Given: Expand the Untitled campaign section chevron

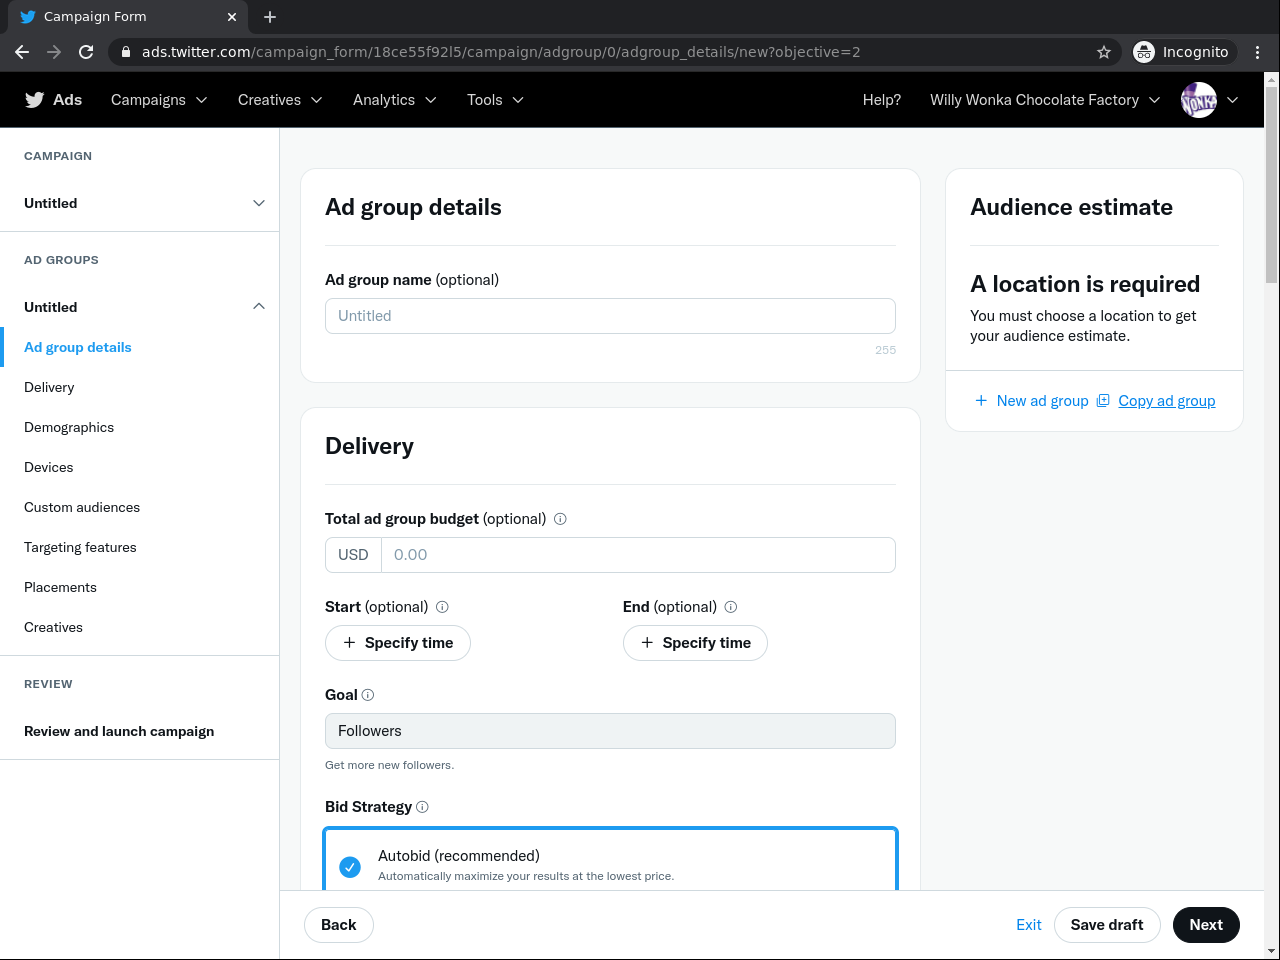Looking at the screenshot, I should click(x=259, y=203).
